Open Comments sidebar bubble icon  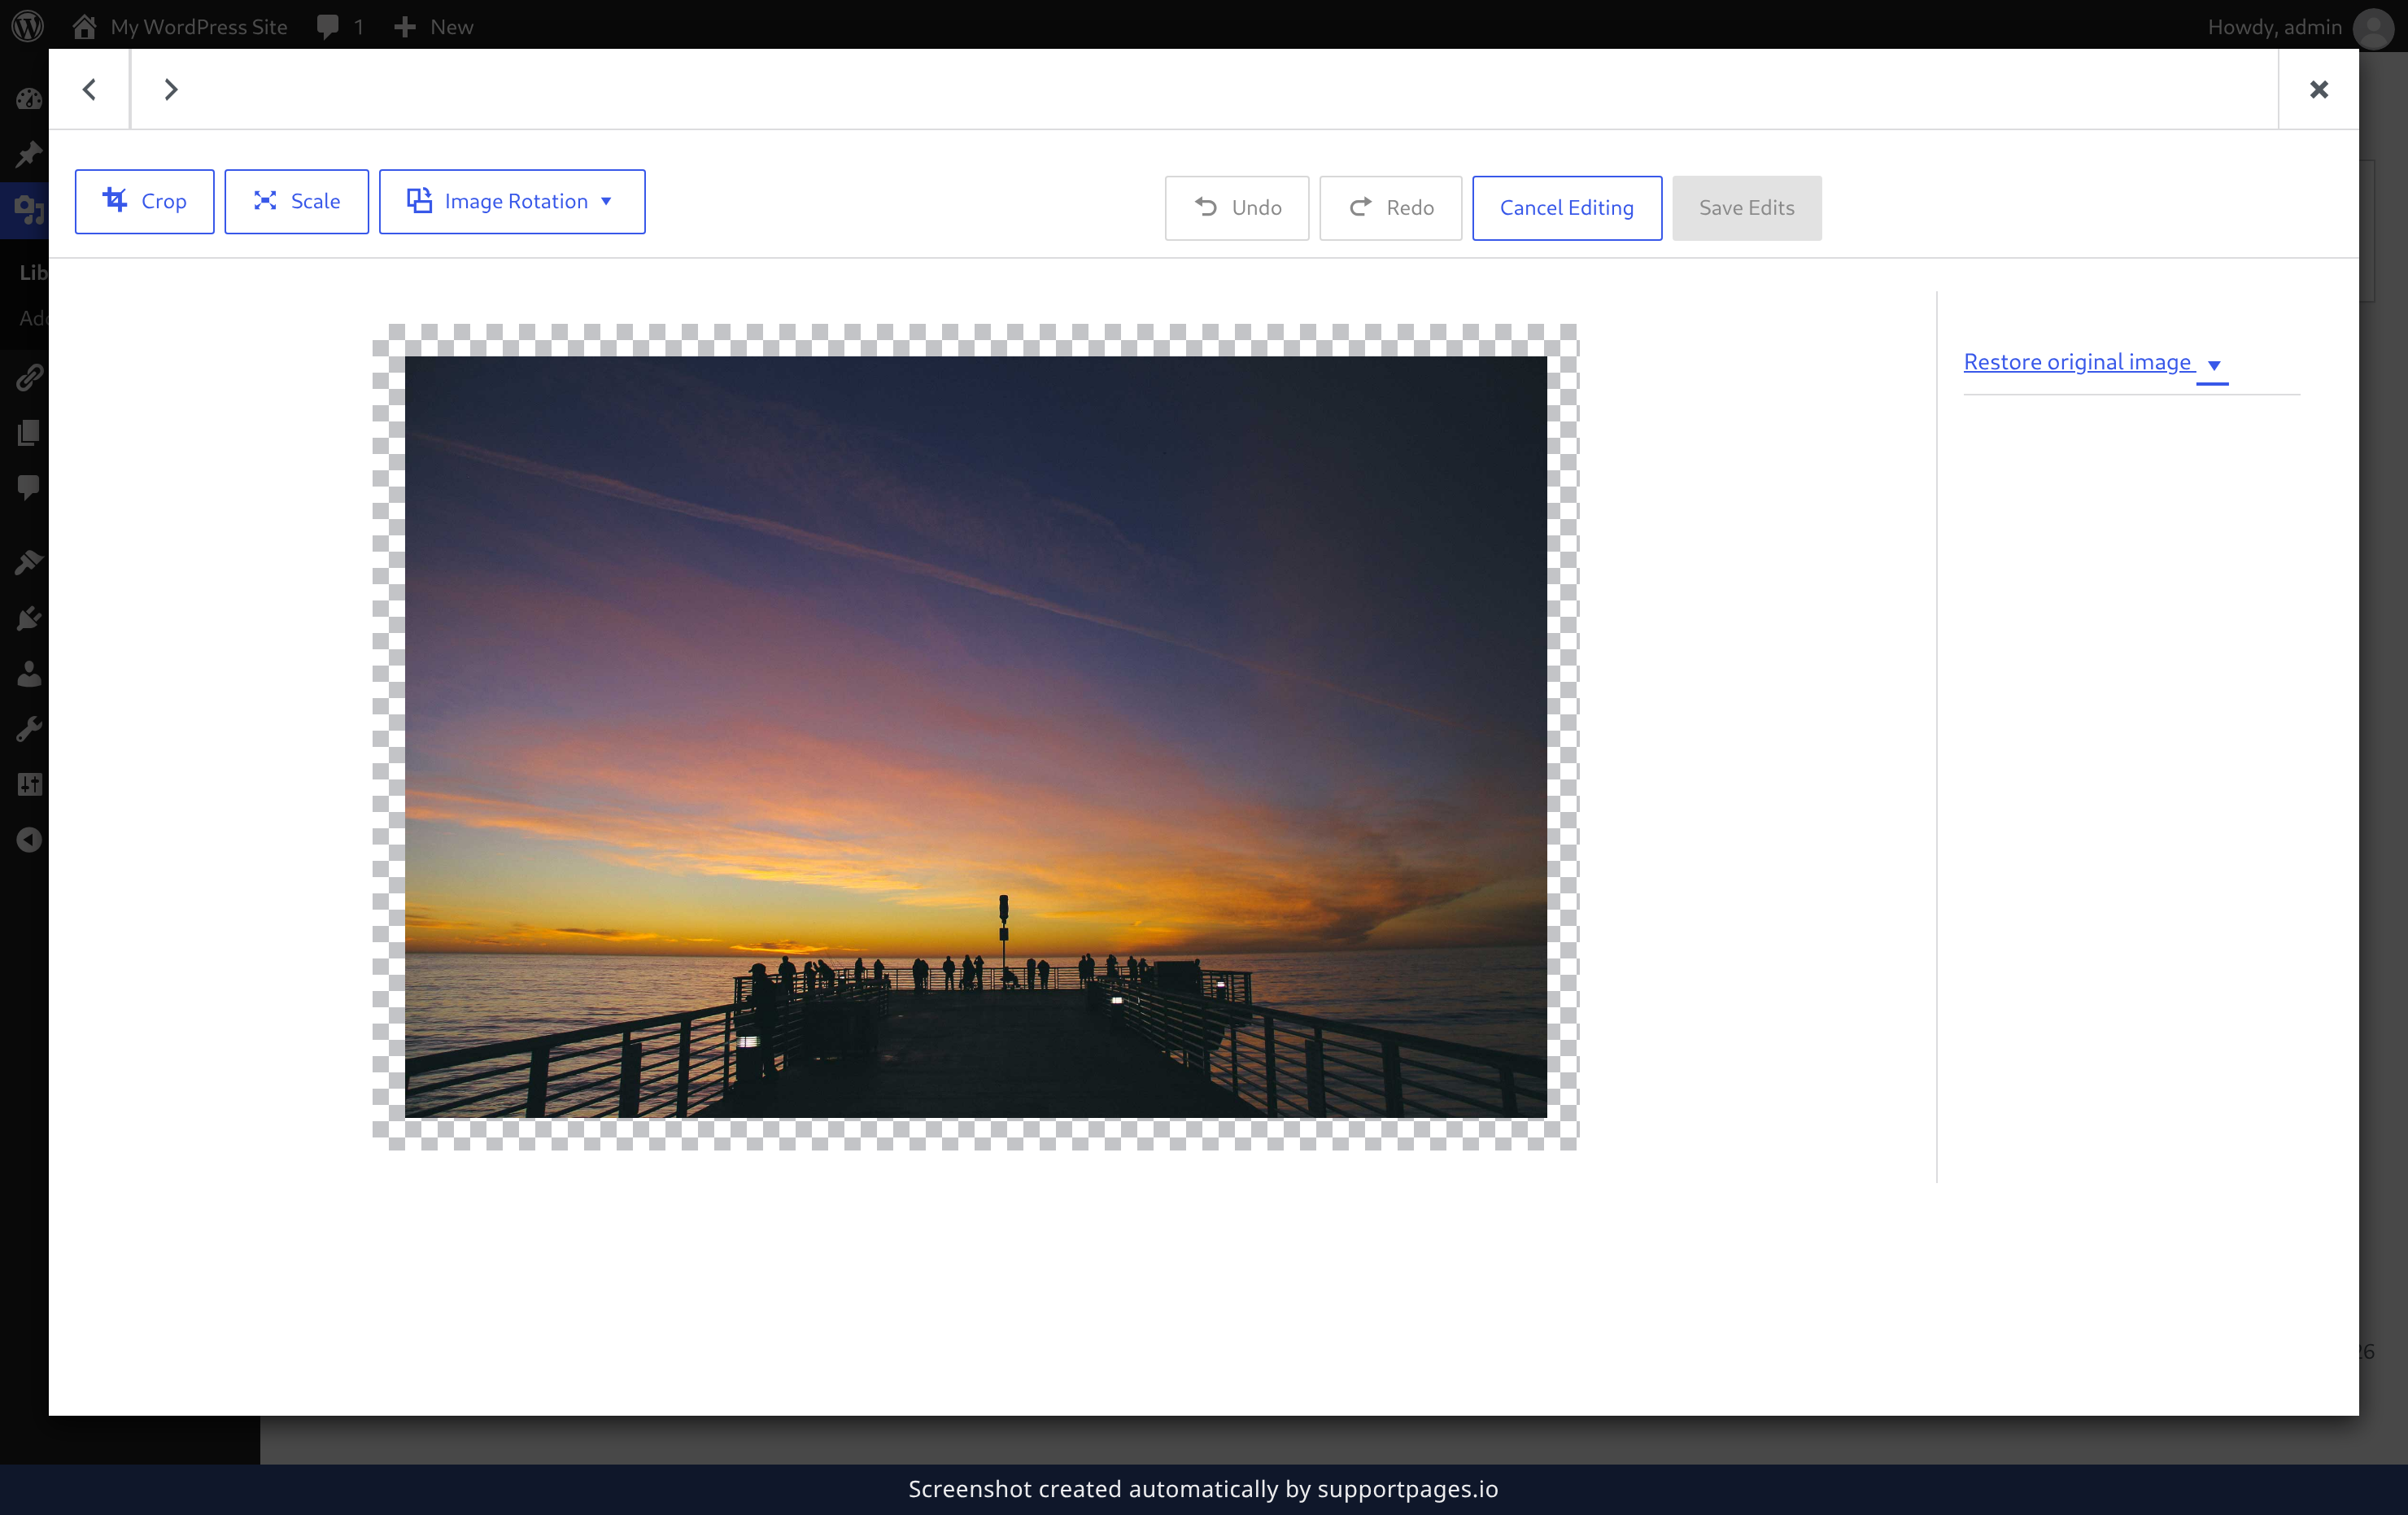pyautogui.click(x=29, y=487)
